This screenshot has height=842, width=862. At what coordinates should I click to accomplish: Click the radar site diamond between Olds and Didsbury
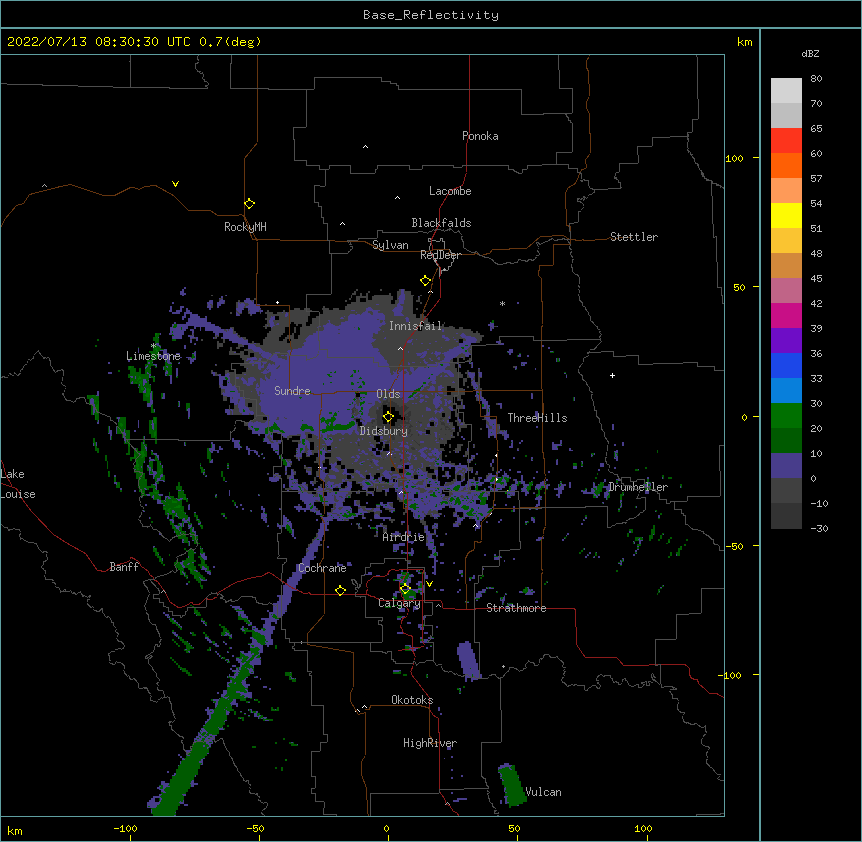click(x=388, y=417)
